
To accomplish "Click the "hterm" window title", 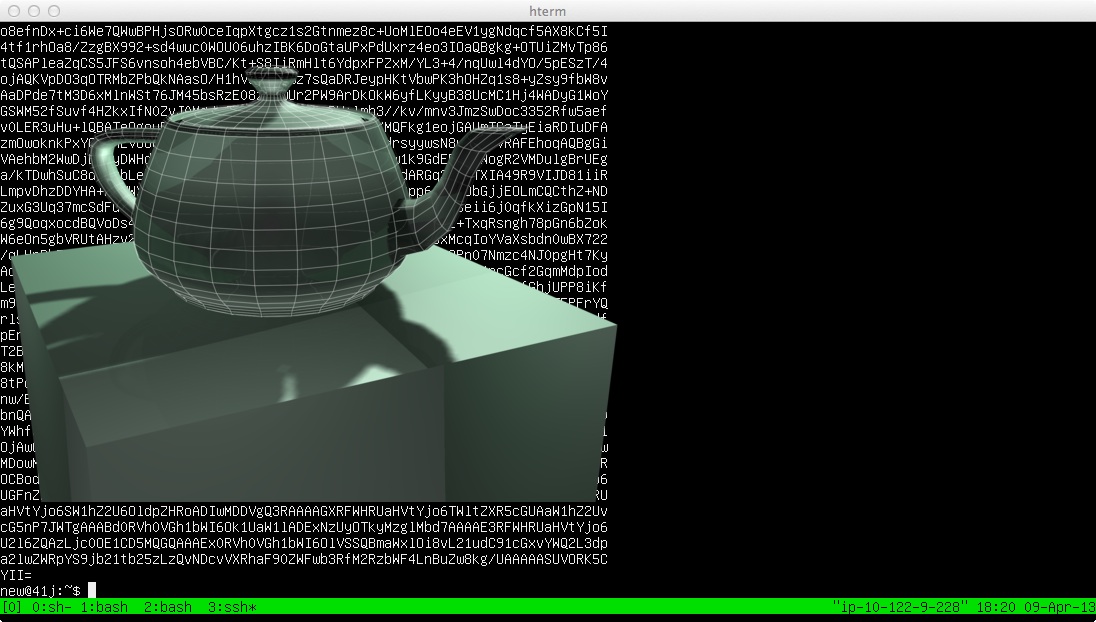I will coord(548,11).
